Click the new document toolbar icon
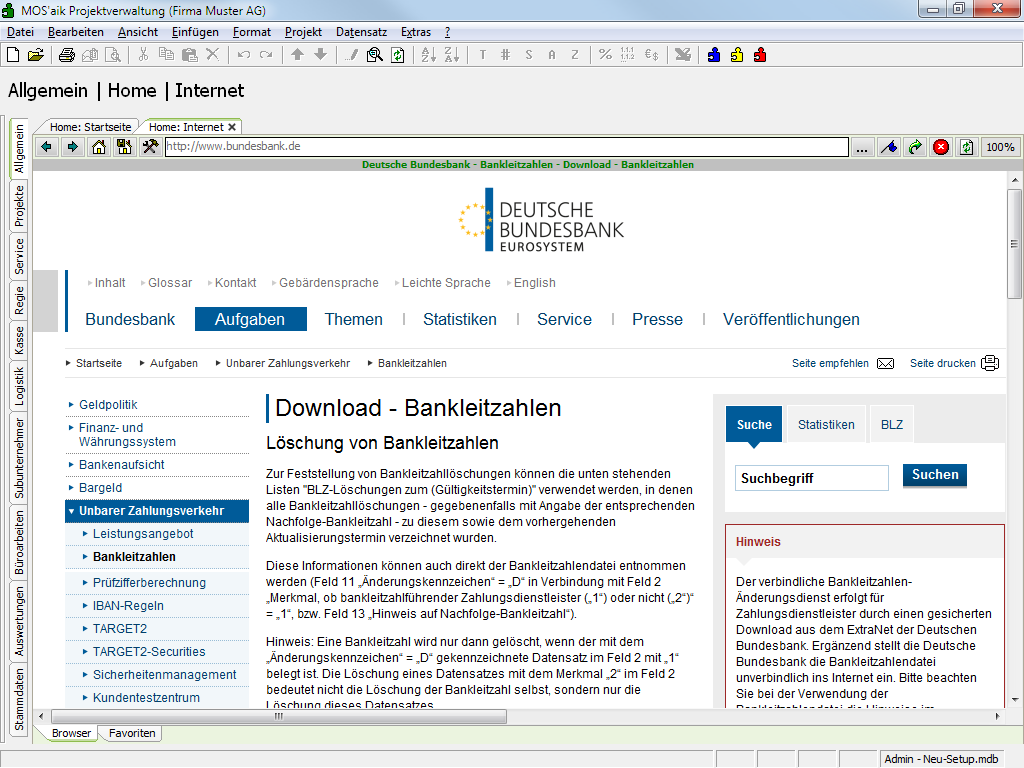Image resolution: width=1024 pixels, height=768 pixels. (x=13, y=55)
